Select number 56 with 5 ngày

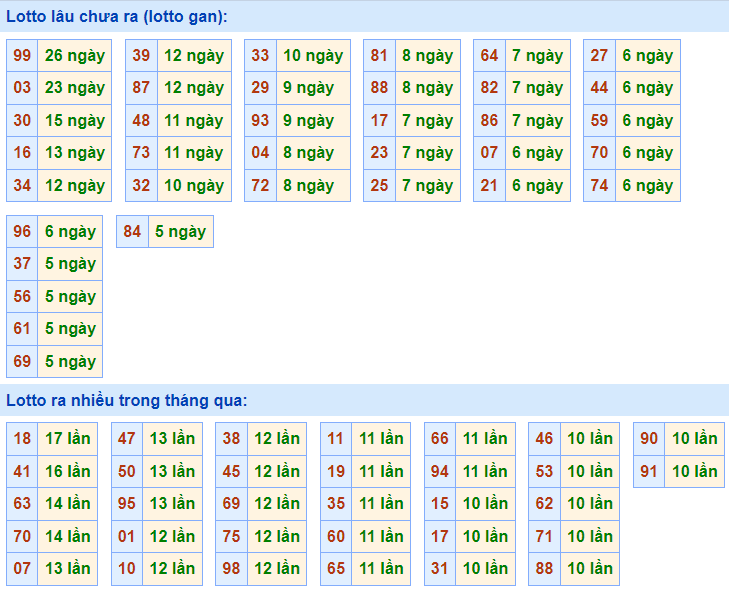pos(22,297)
